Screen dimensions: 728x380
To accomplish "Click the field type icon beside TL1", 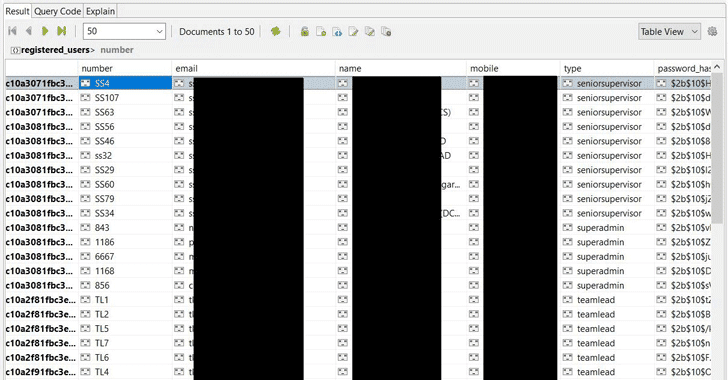I will pos(85,300).
